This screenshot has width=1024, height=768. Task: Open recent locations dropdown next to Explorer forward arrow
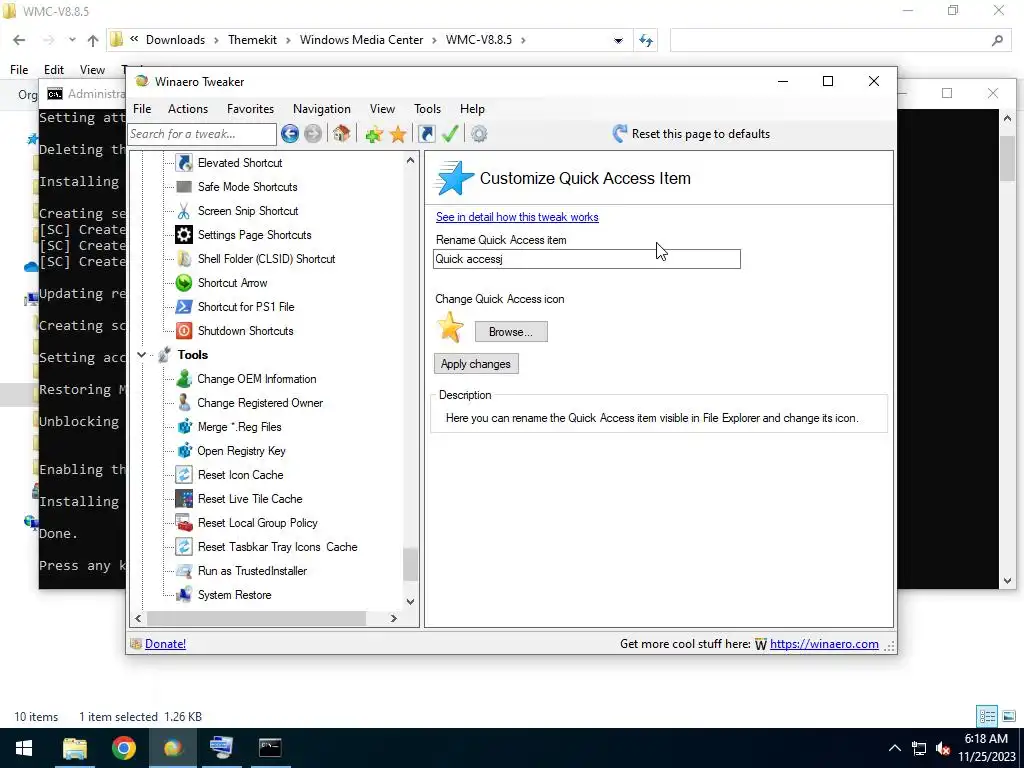pos(72,40)
